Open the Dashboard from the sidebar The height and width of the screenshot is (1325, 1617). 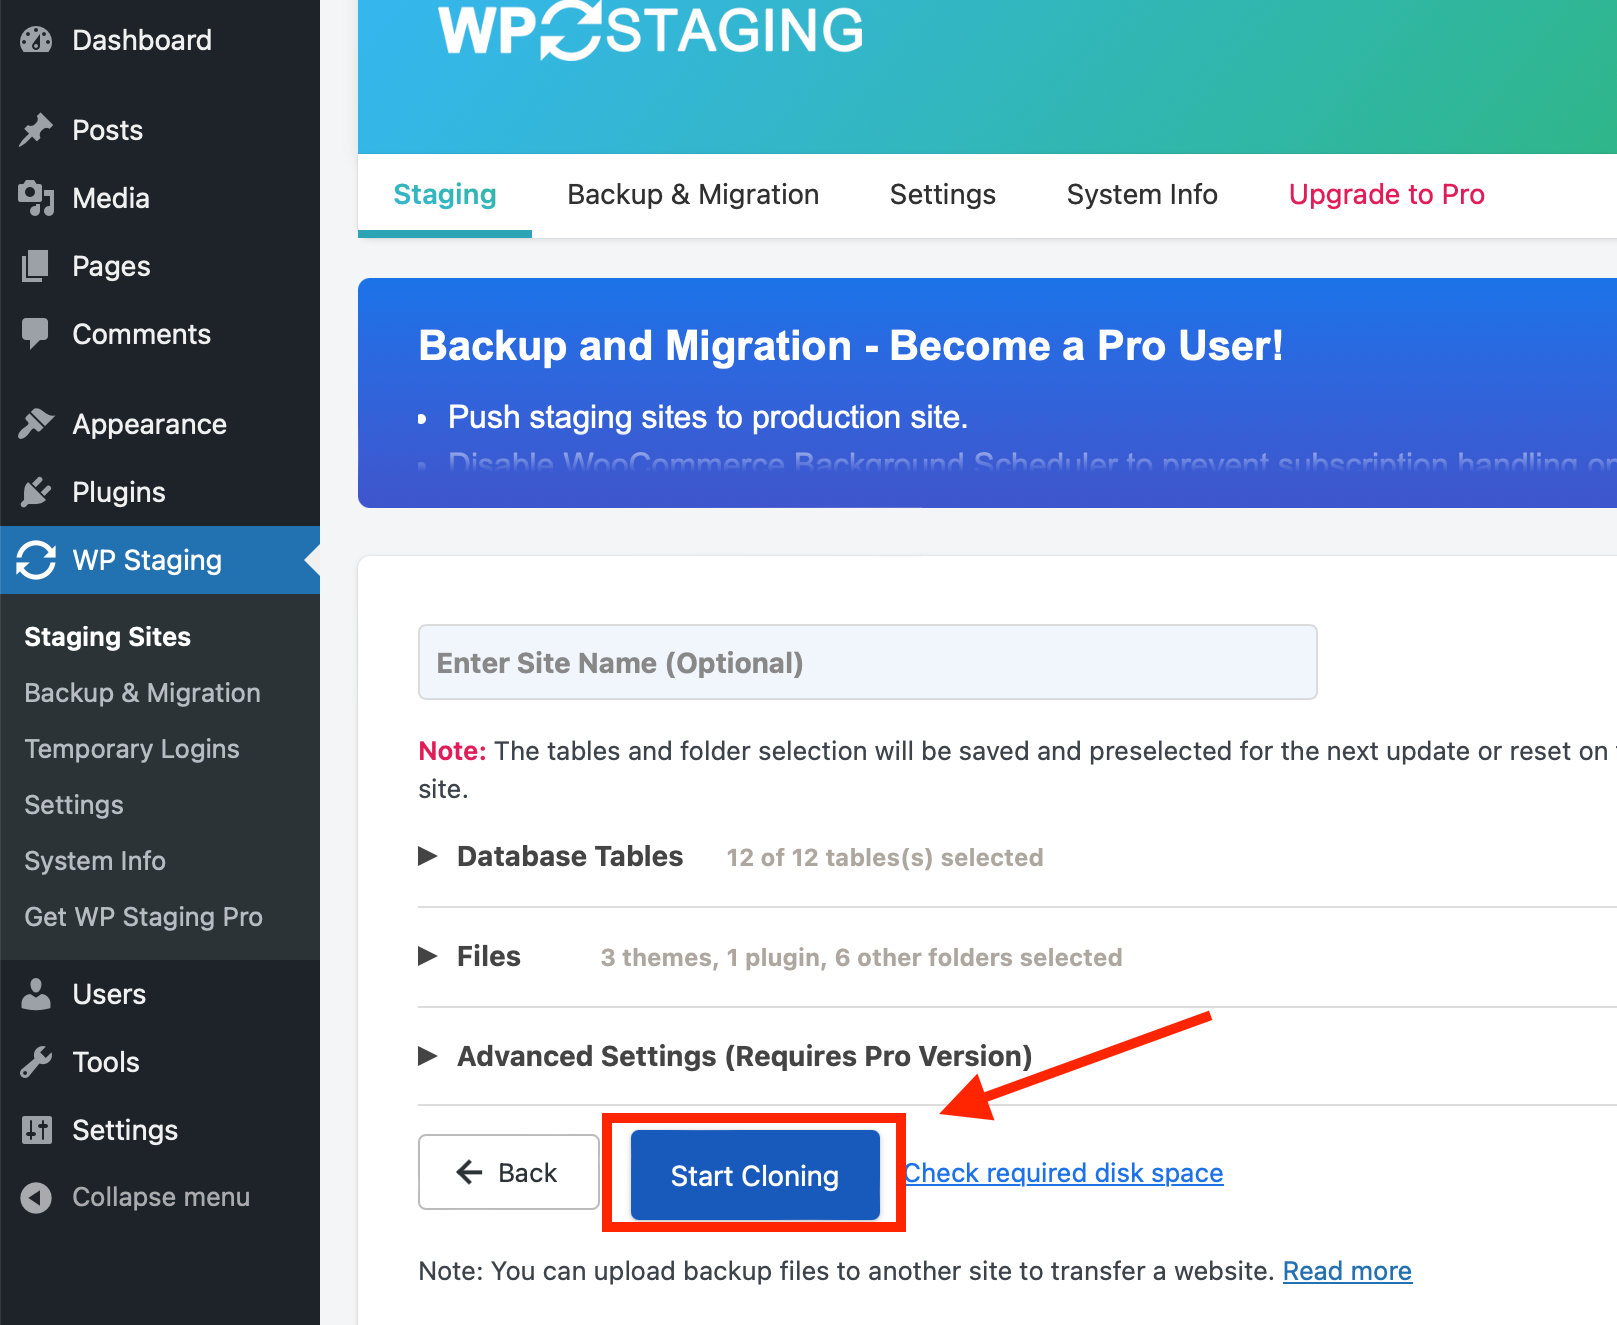coord(35,40)
